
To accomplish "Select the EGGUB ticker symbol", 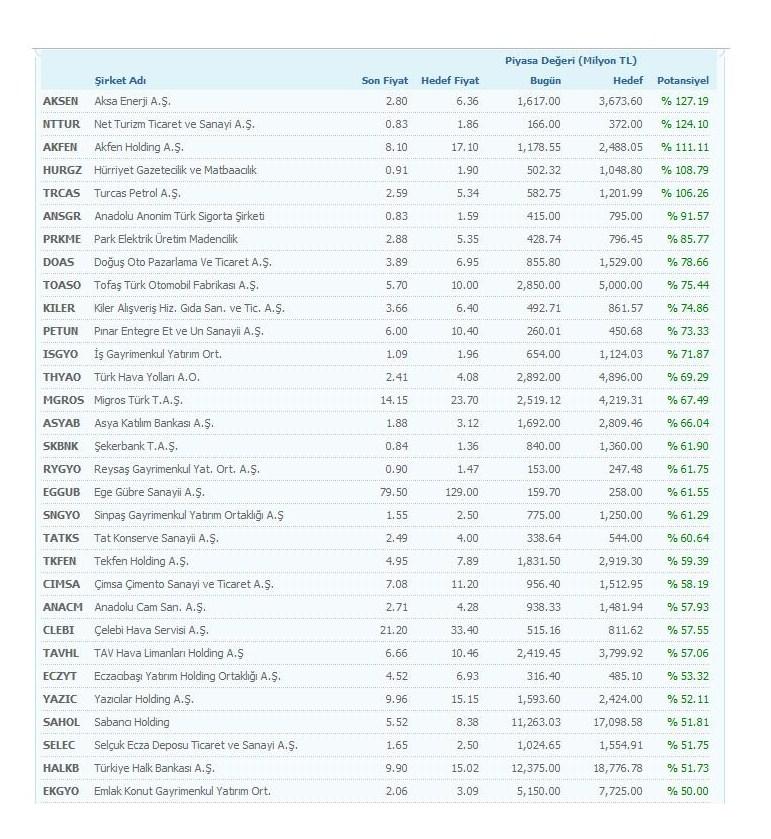I will point(62,492).
